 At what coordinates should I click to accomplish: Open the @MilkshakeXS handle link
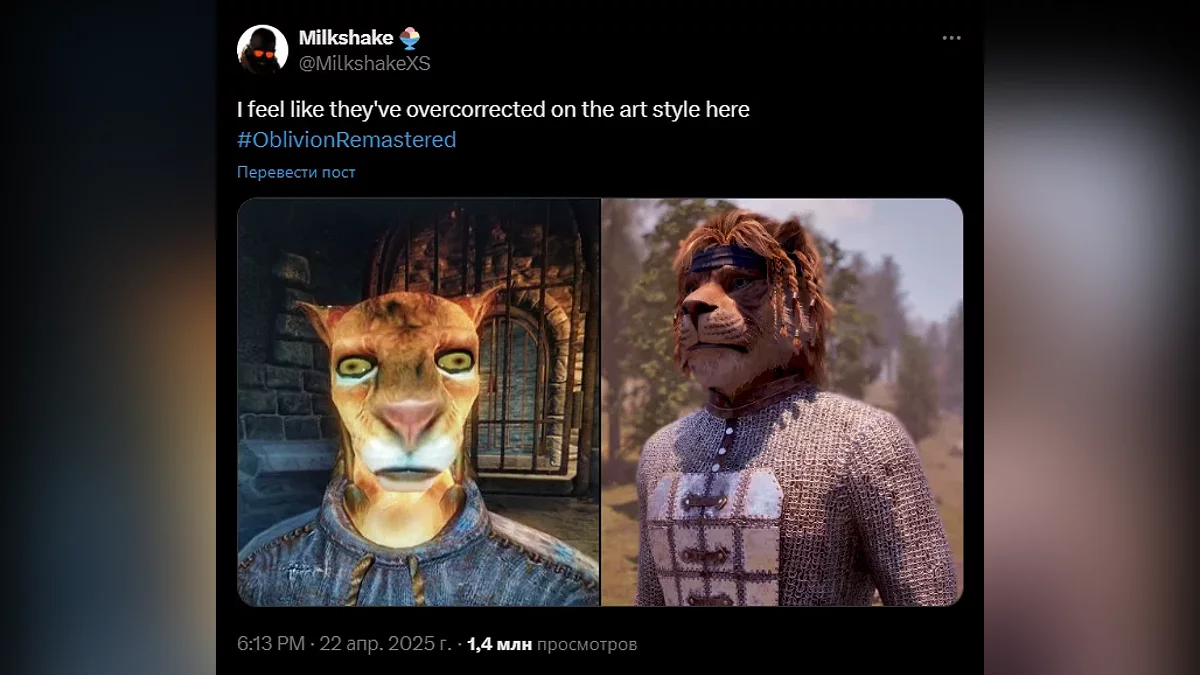364,63
